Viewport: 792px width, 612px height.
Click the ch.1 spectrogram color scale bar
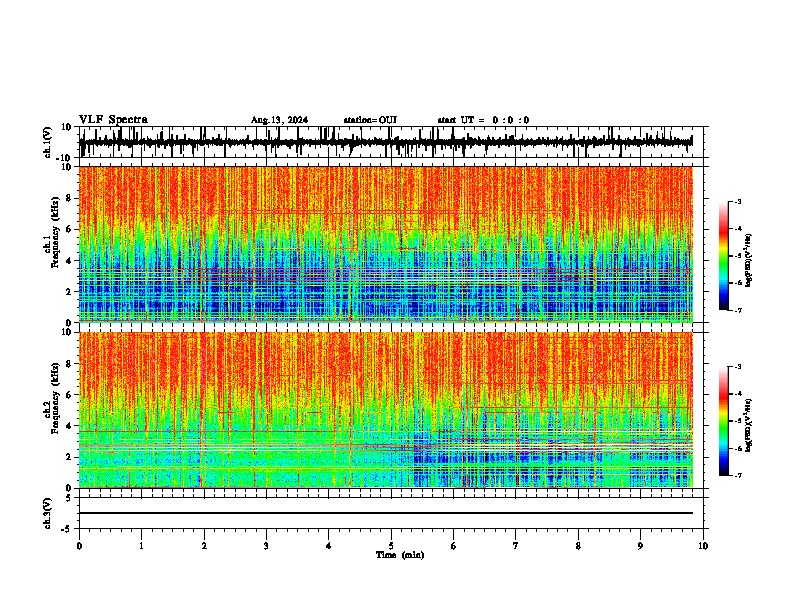coord(724,256)
